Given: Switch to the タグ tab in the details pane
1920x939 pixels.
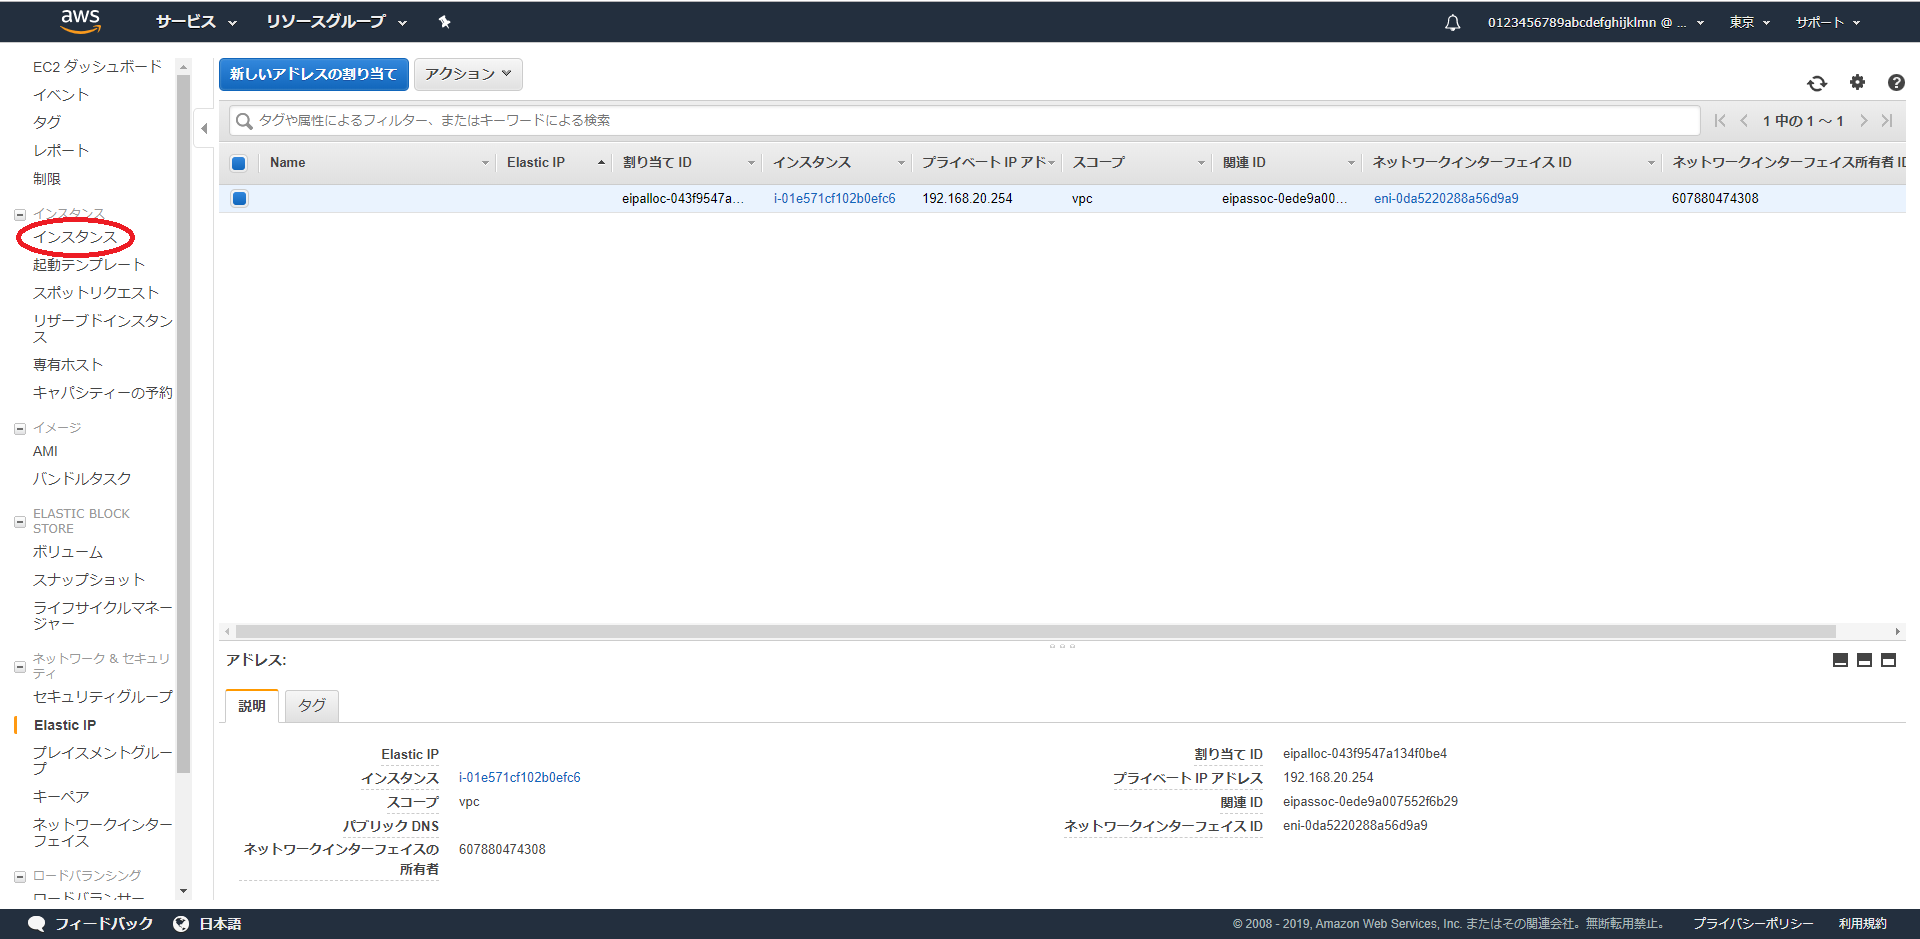Looking at the screenshot, I should [x=310, y=705].
